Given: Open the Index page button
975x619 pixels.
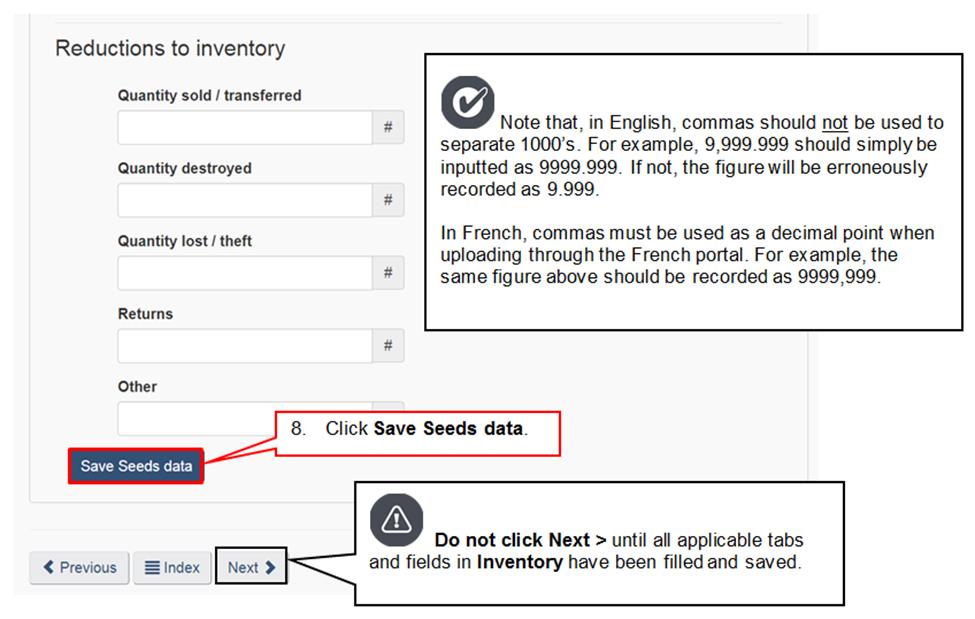Looking at the screenshot, I should [172, 567].
